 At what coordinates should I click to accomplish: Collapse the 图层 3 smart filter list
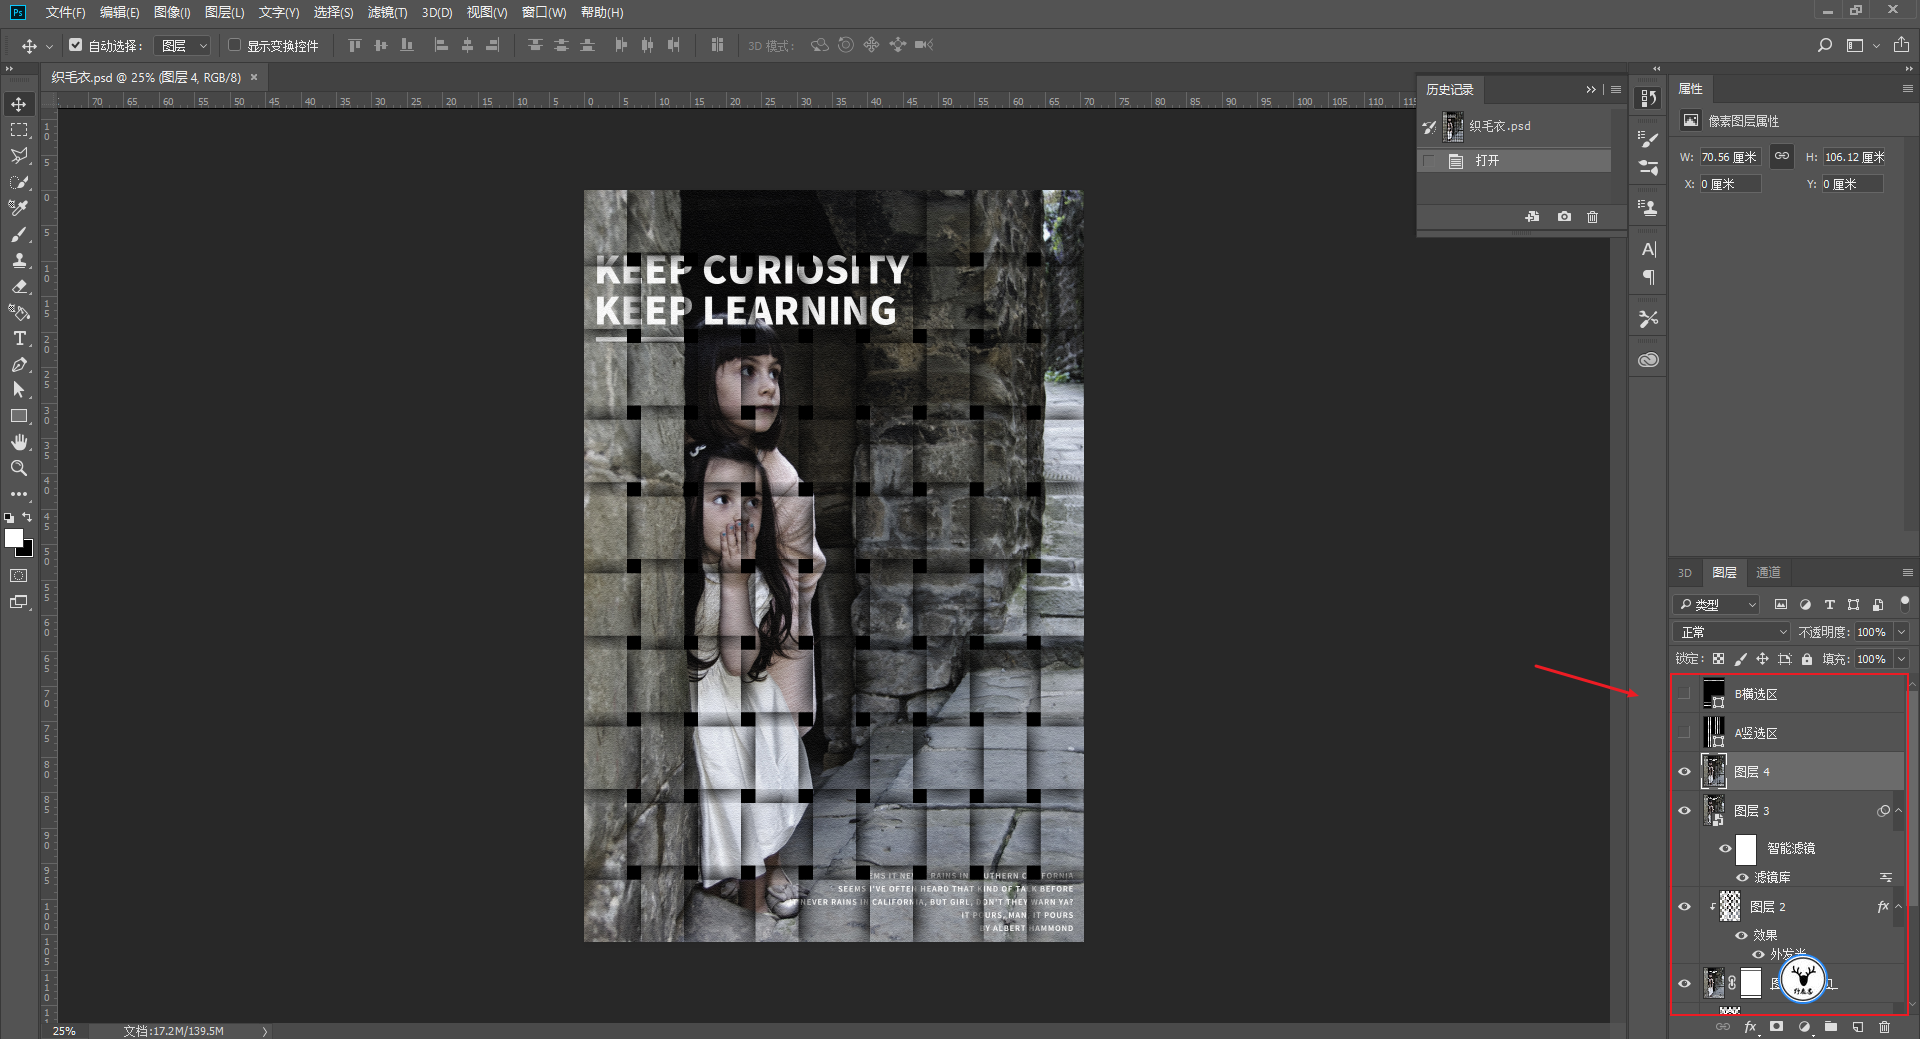[1898, 810]
